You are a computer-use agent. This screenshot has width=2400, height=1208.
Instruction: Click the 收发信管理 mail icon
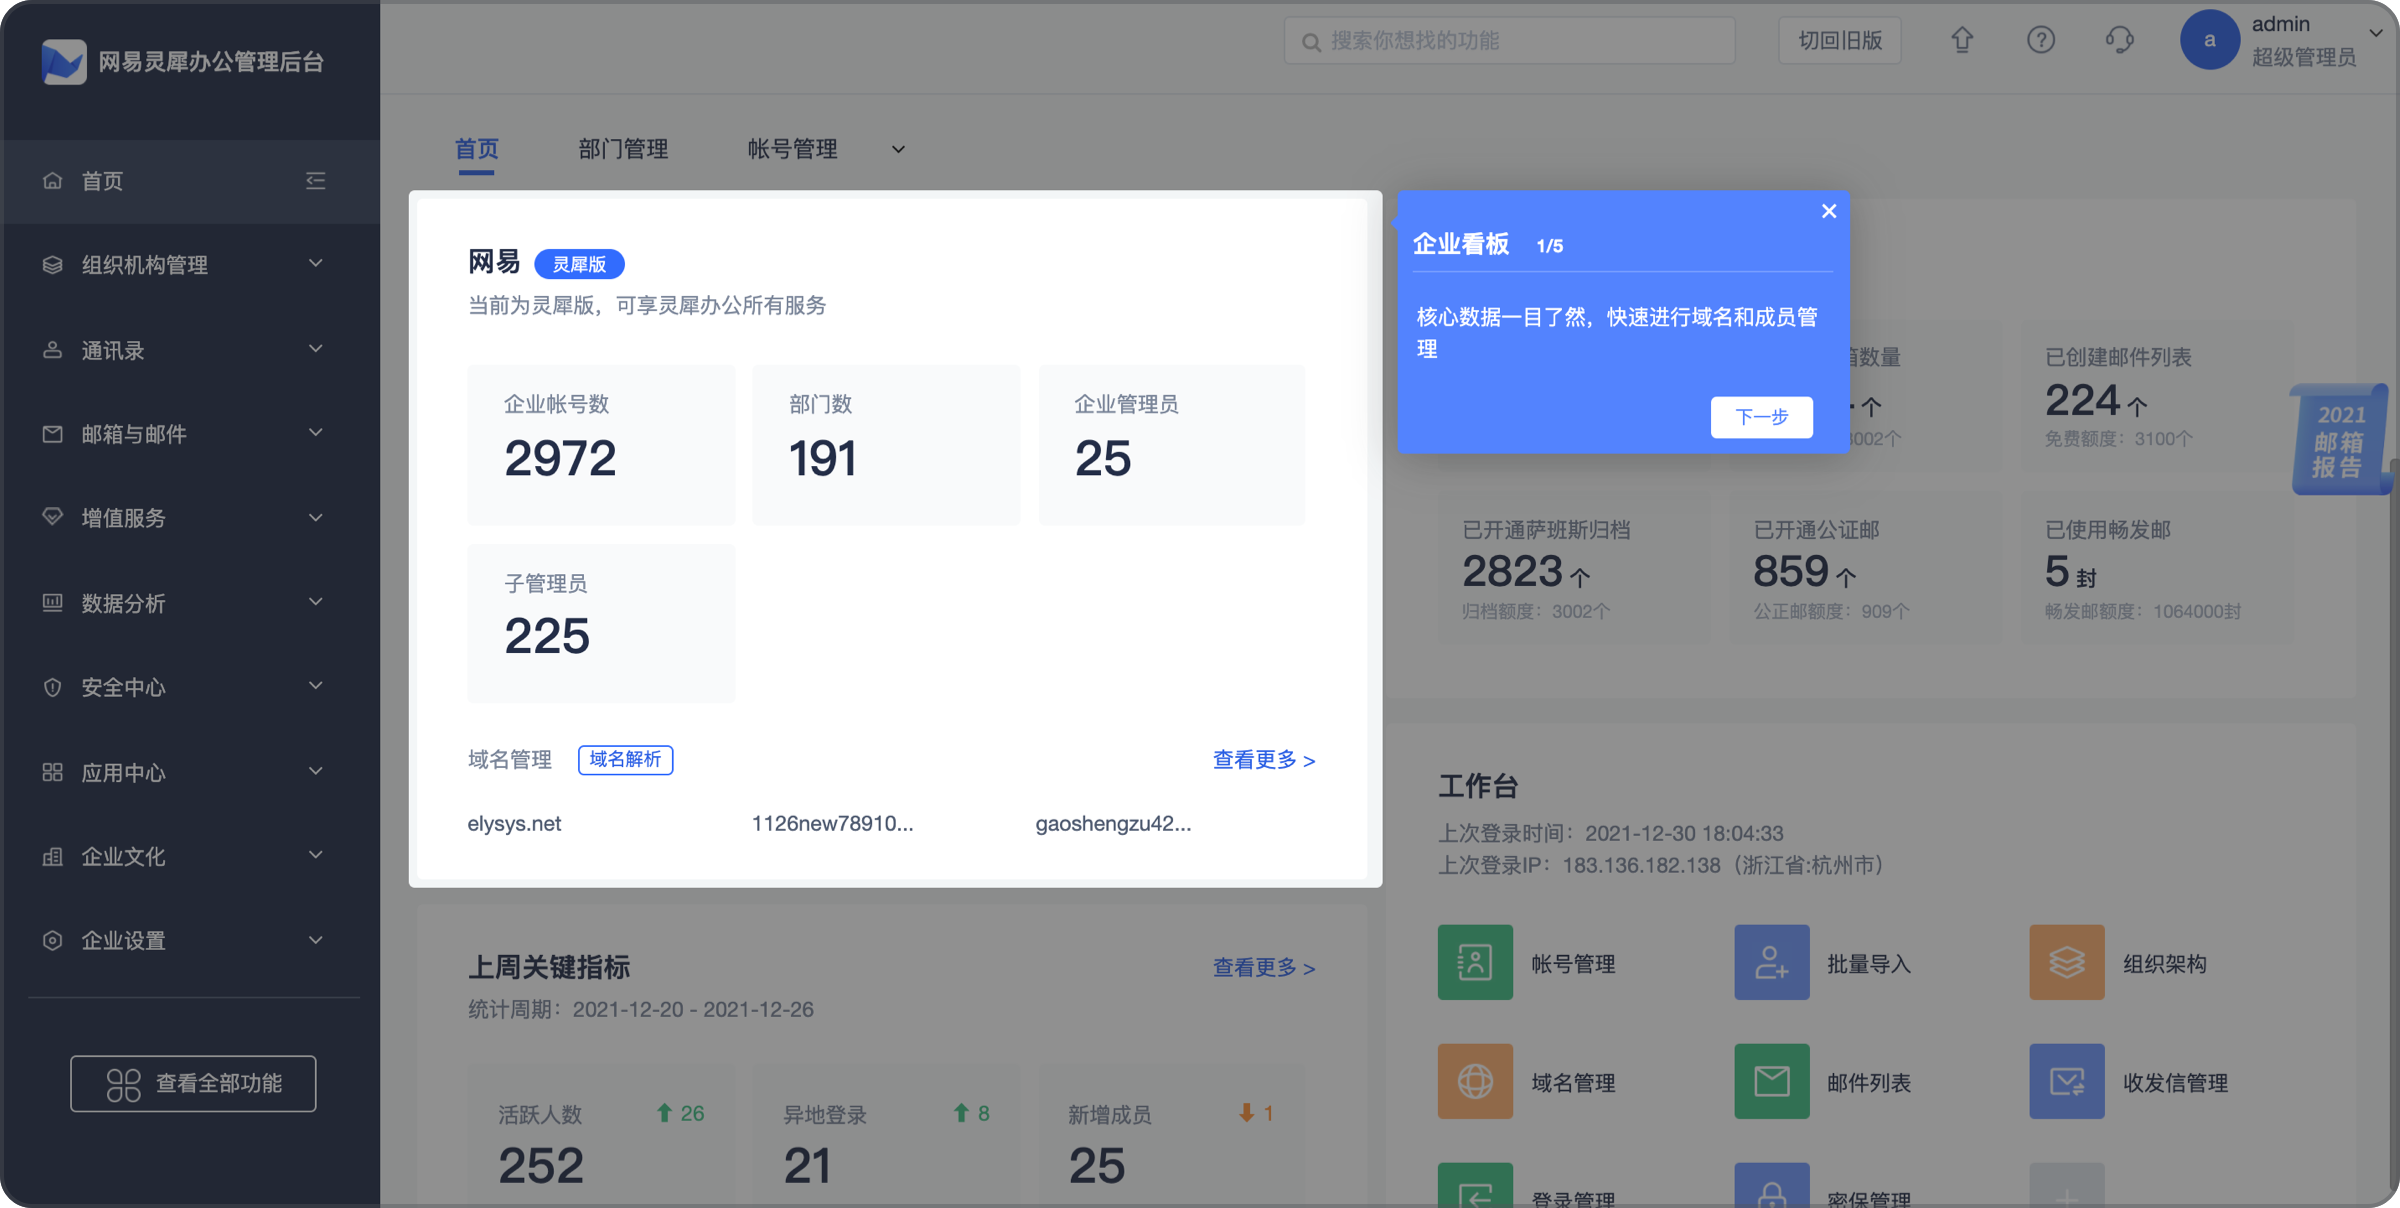coord(2066,1082)
